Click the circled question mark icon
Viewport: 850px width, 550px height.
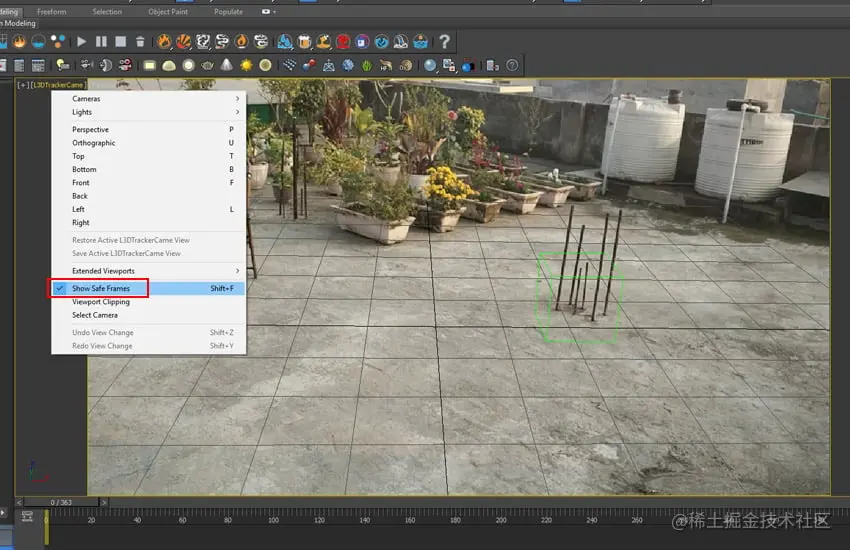tap(512, 65)
